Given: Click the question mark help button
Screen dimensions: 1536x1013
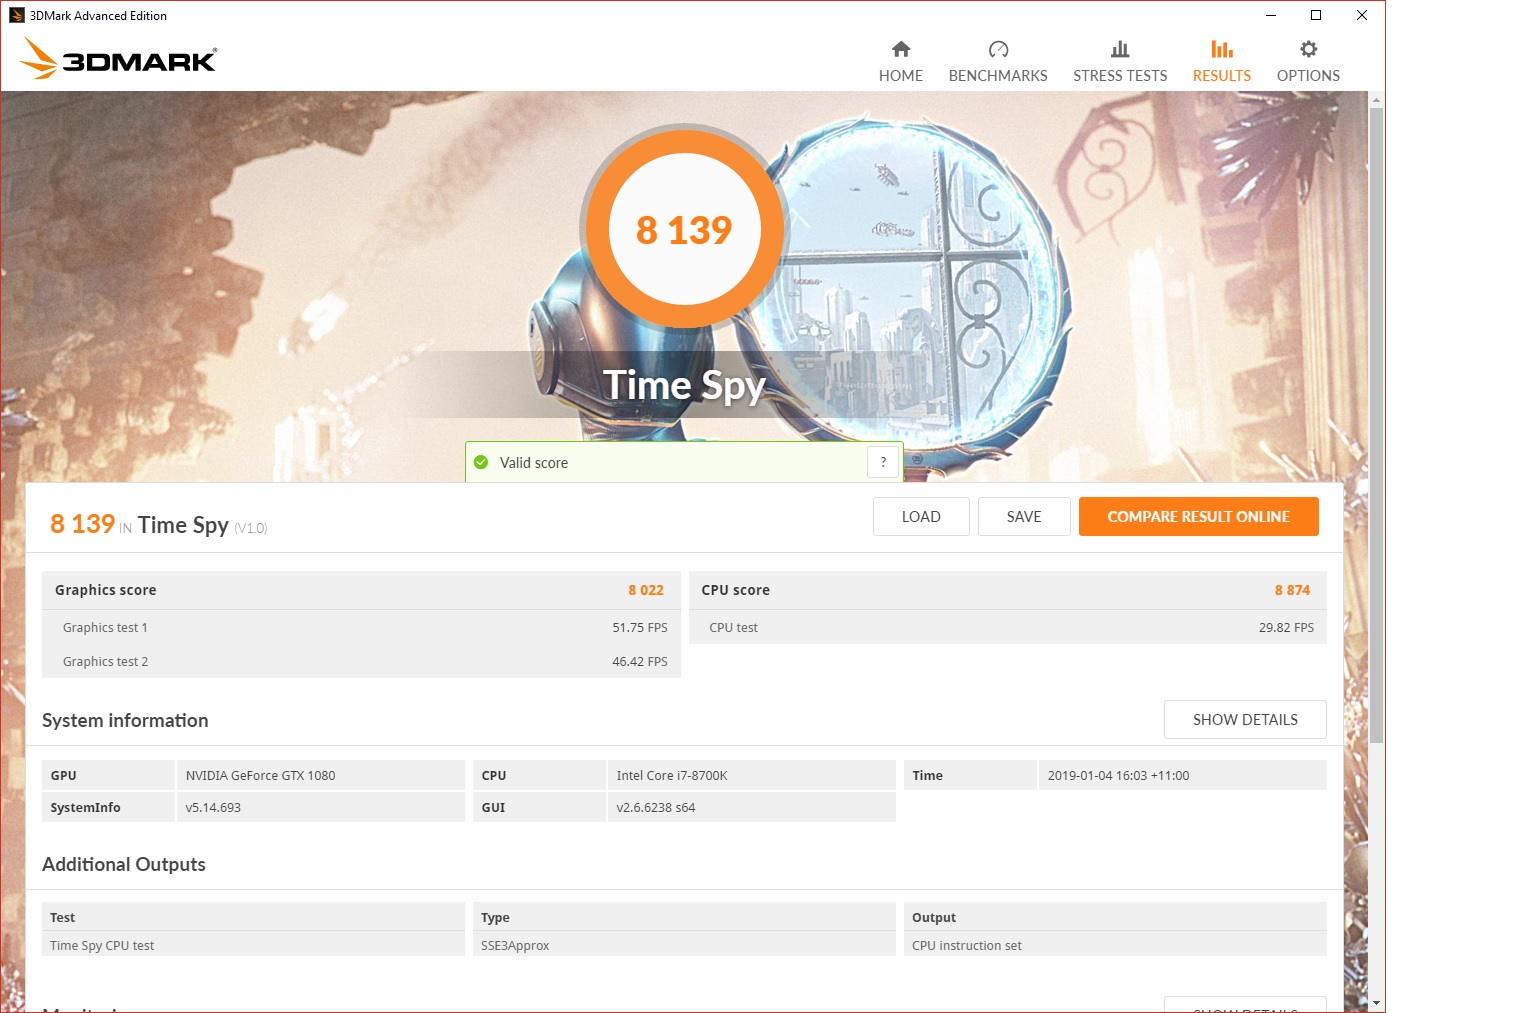Looking at the screenshot, I should [x=883, y=462].
